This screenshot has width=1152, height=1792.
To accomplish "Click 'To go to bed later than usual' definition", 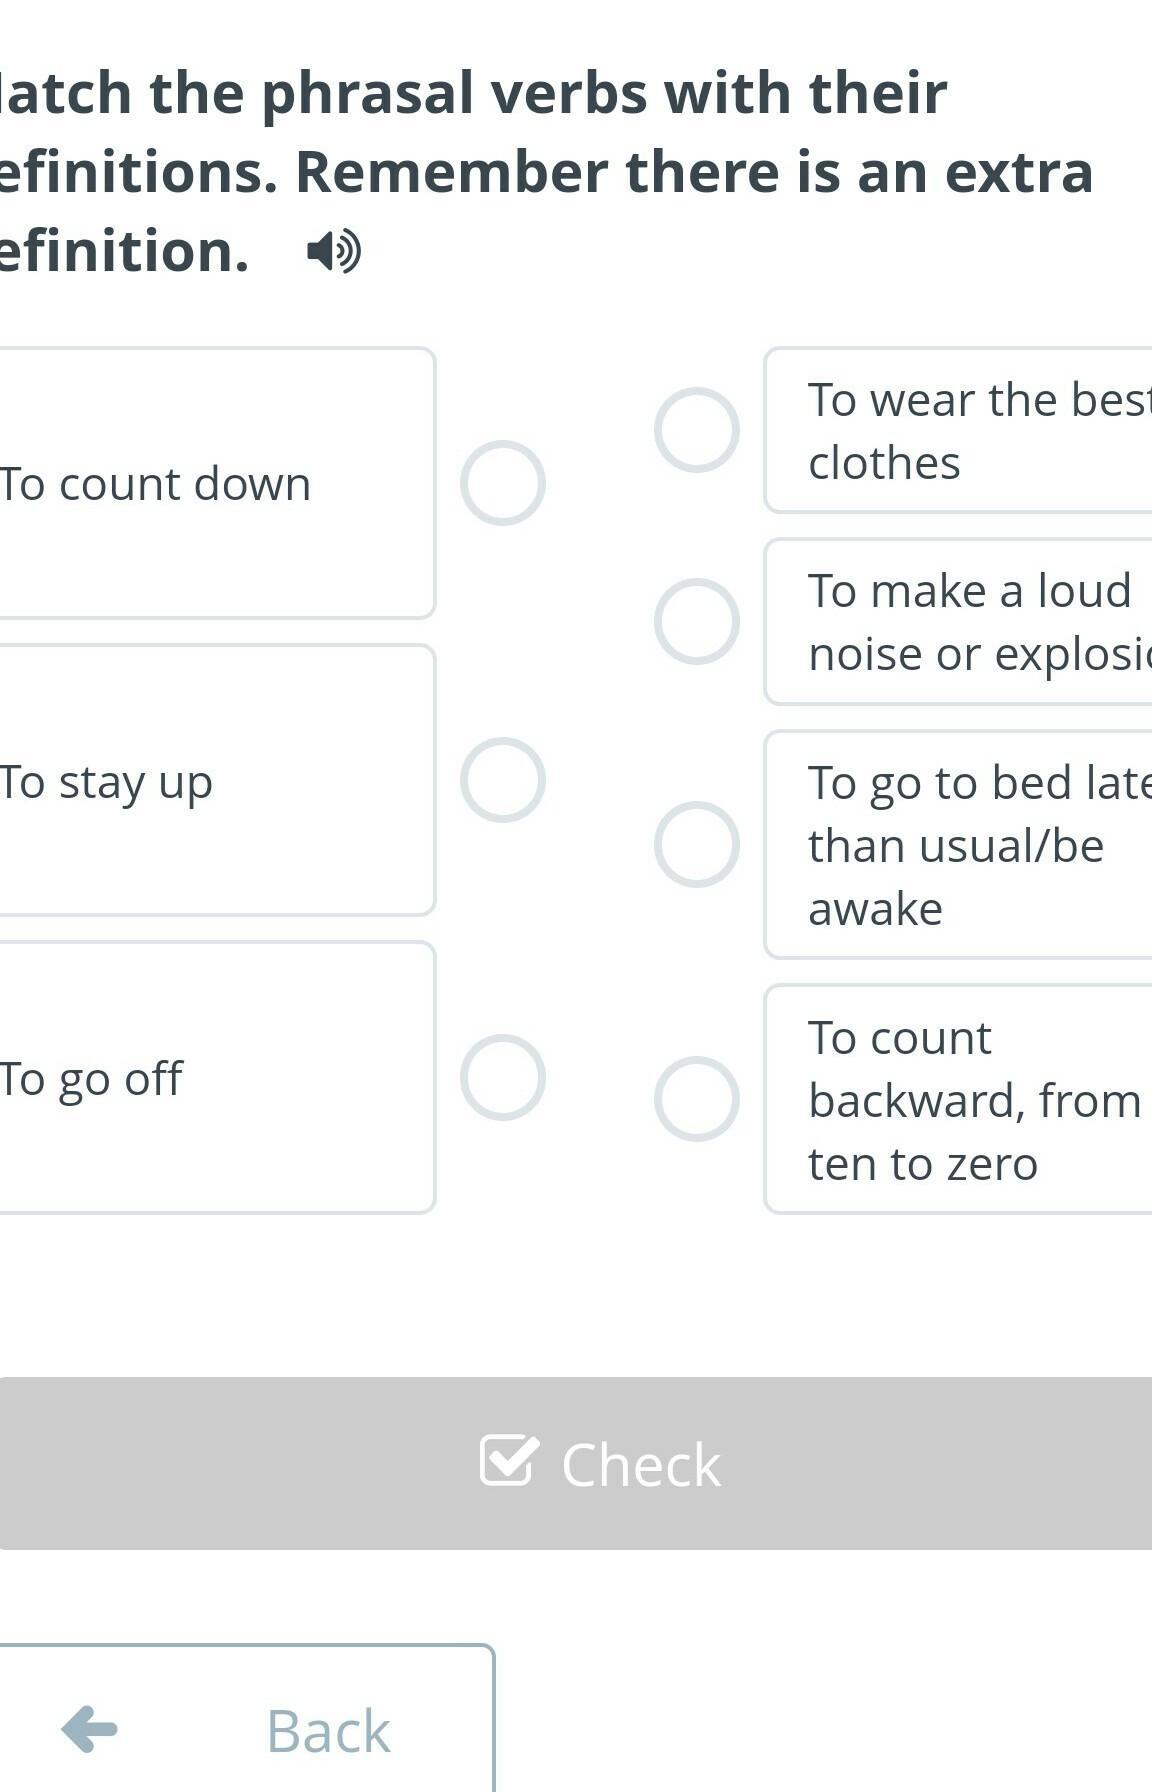I will pos(958,844).
